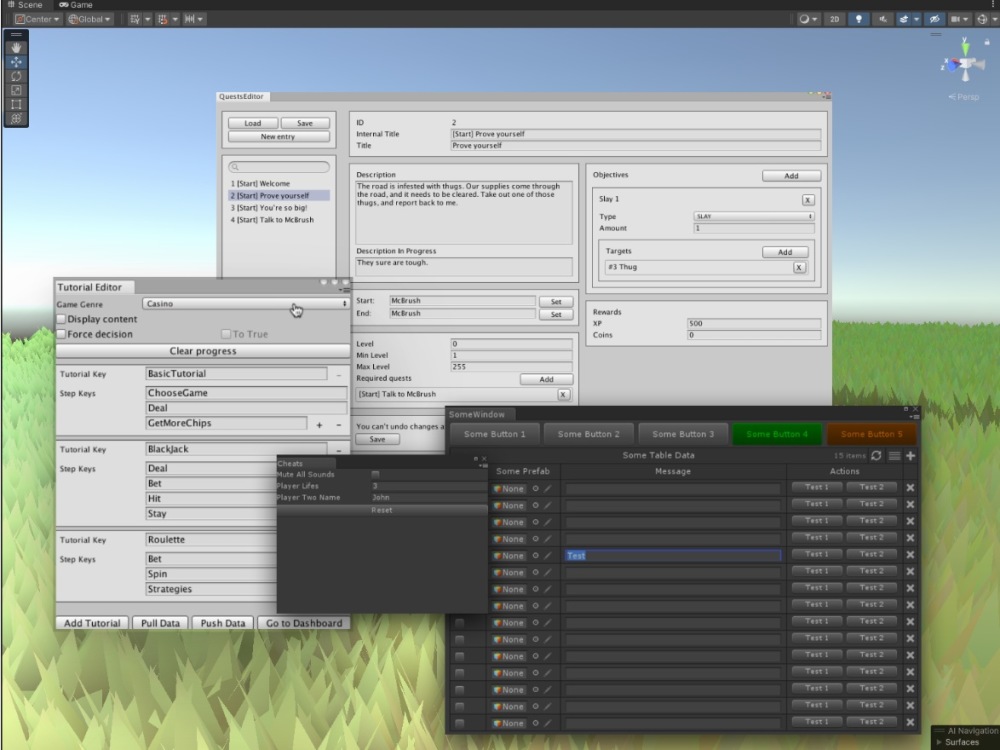Viewport: 1000px width, 750px height.
Task: Expand the grid visibility dropdown arrow
Action: click(x=147, y=19)
